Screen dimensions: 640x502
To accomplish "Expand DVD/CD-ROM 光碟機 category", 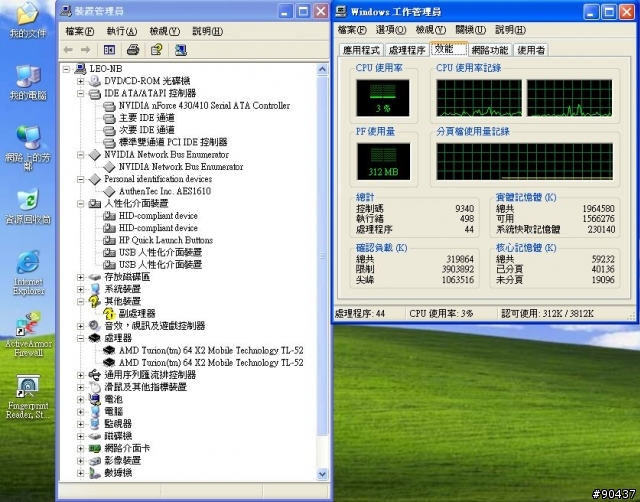I will point(80,81).
